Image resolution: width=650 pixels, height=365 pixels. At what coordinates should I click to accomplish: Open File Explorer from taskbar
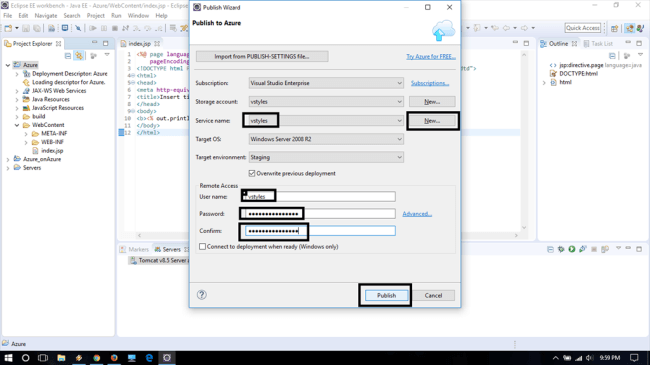61,358
